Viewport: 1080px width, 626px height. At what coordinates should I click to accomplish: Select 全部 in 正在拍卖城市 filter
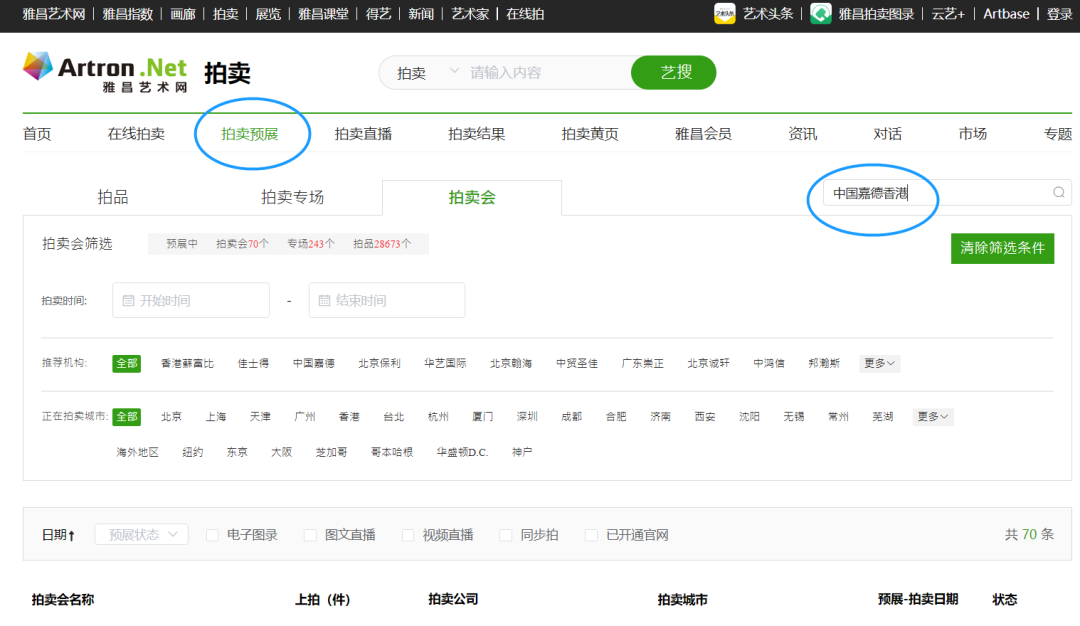tap(127, 417)
